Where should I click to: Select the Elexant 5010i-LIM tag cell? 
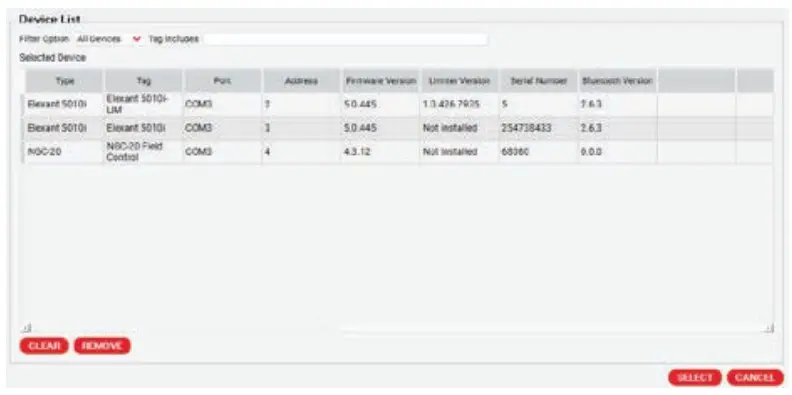143,105
